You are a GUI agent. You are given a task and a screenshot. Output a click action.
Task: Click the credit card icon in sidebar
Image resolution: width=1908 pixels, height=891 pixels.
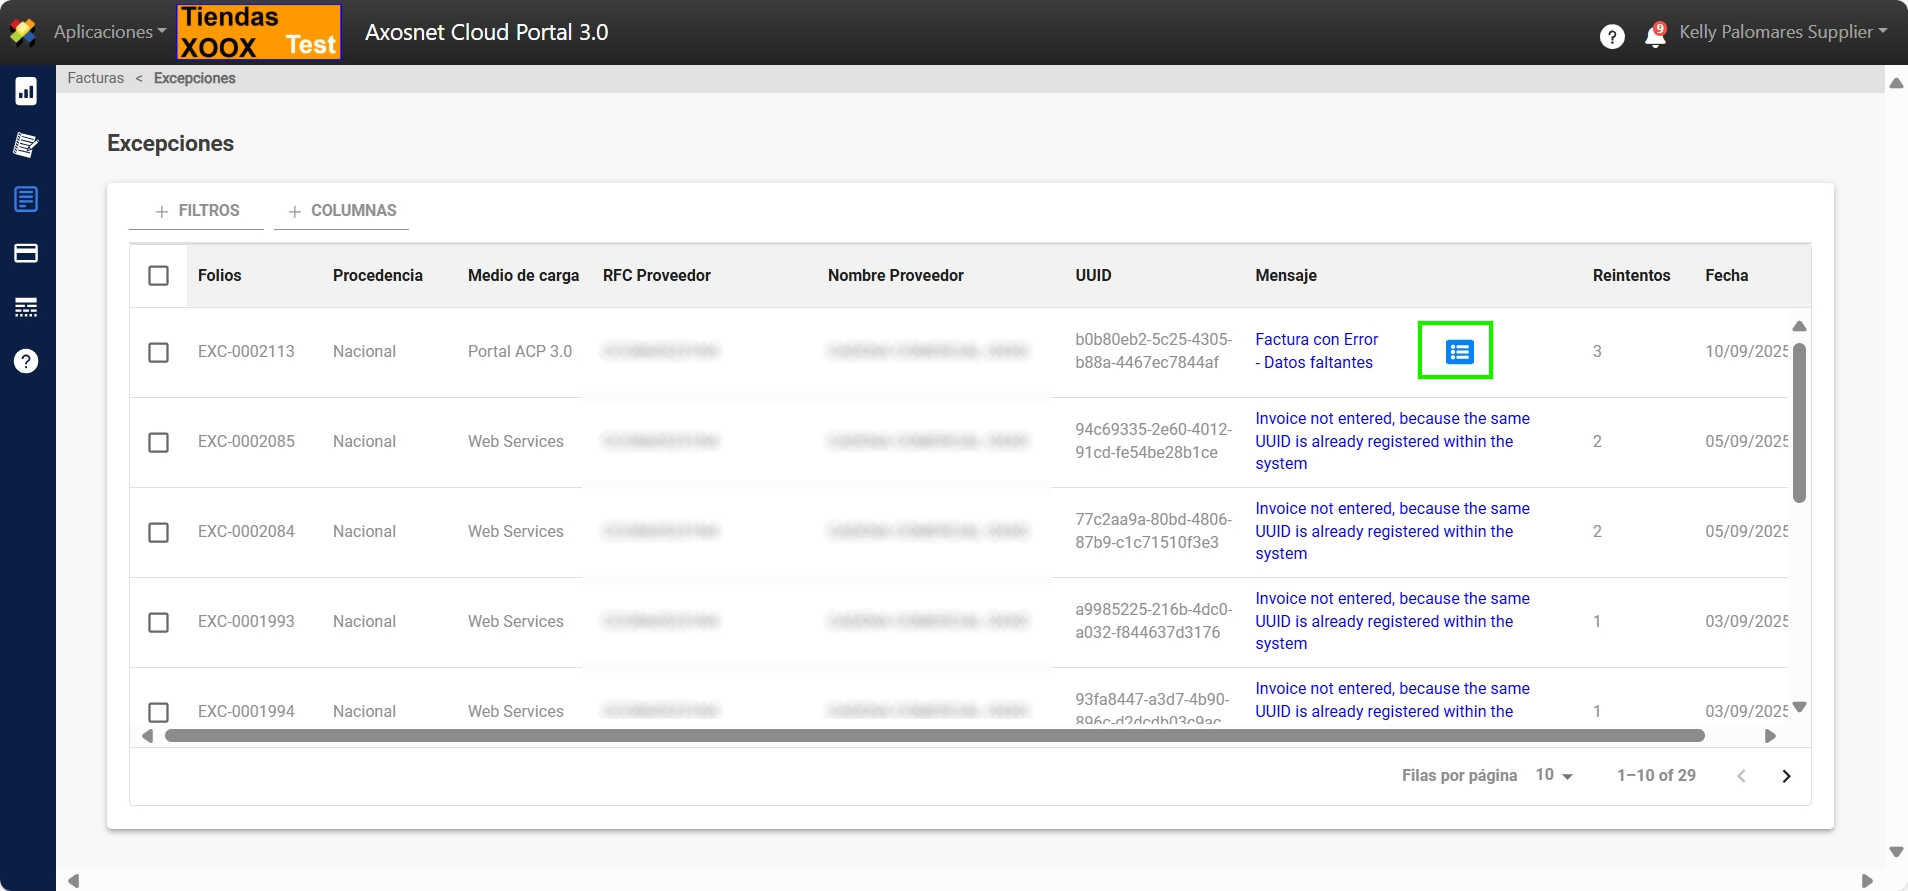(26, 253)
